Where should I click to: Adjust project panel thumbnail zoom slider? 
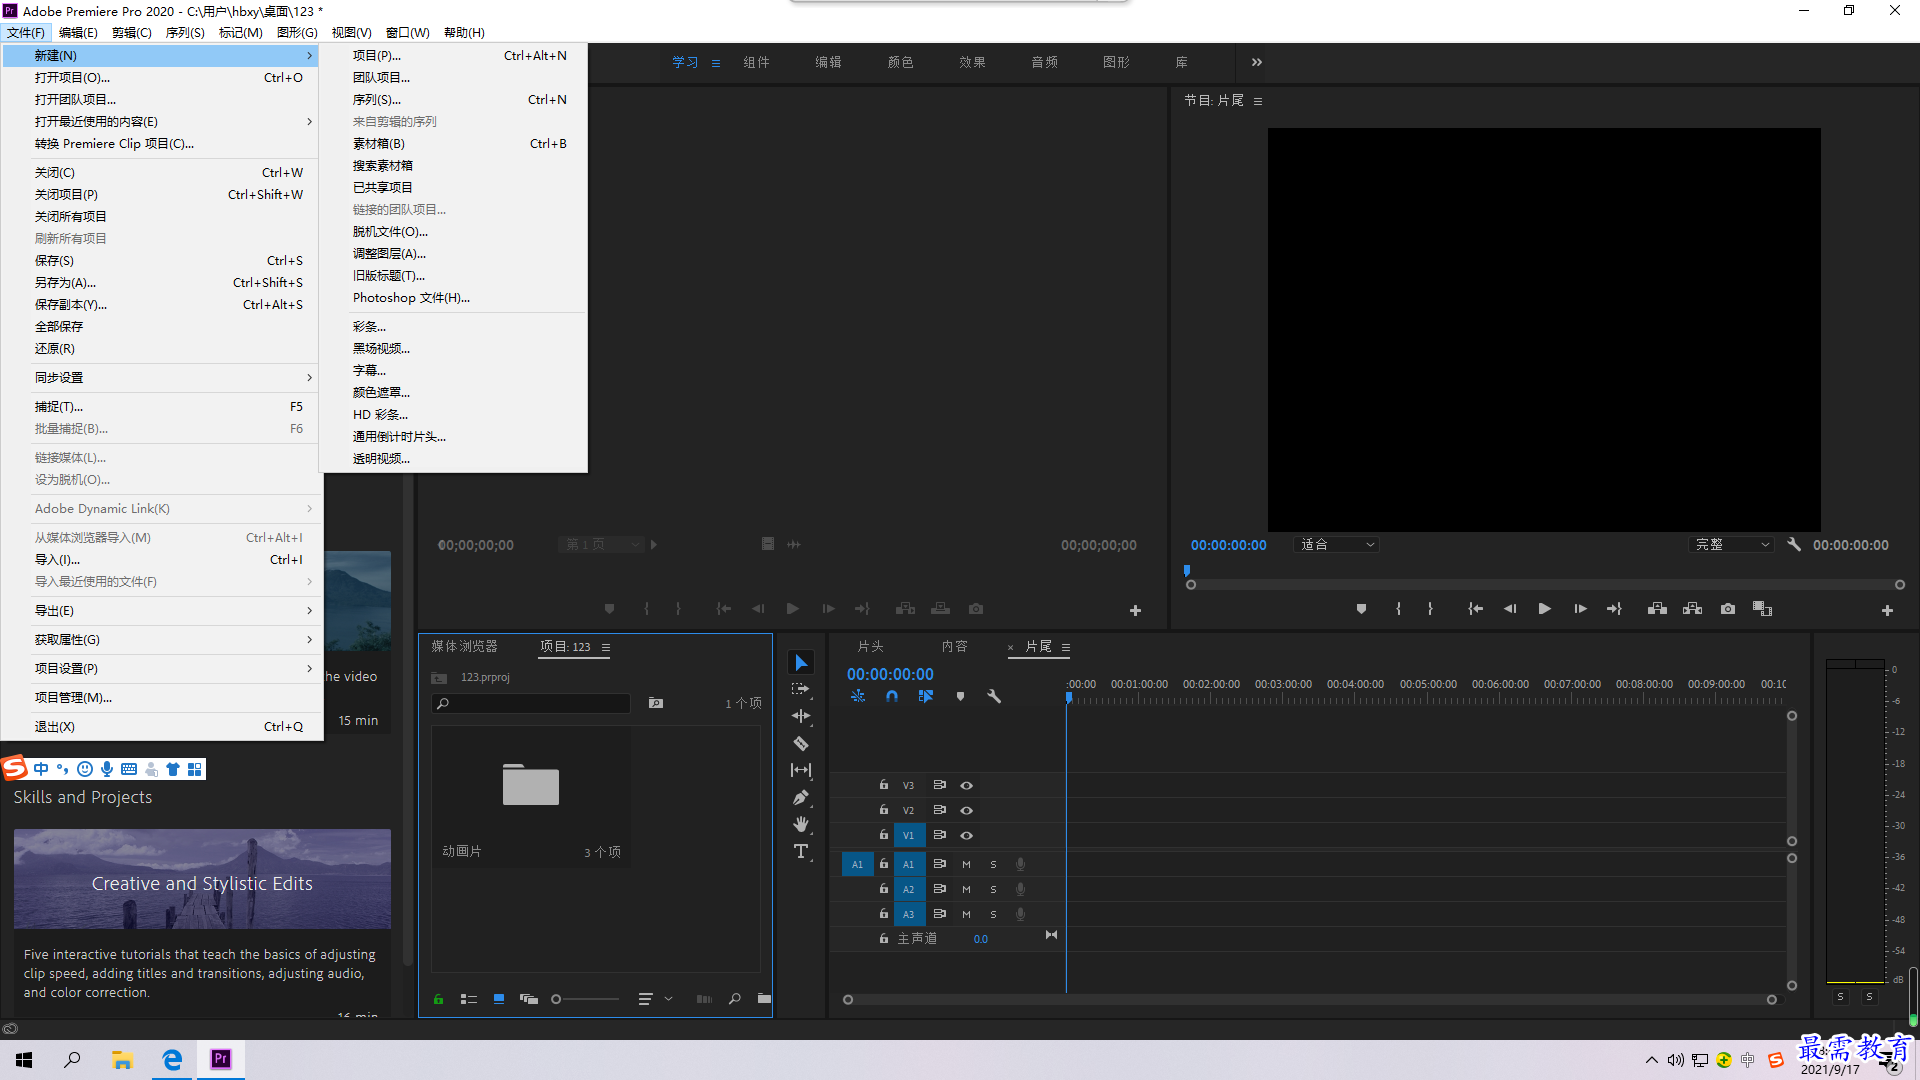pos(585,999)
